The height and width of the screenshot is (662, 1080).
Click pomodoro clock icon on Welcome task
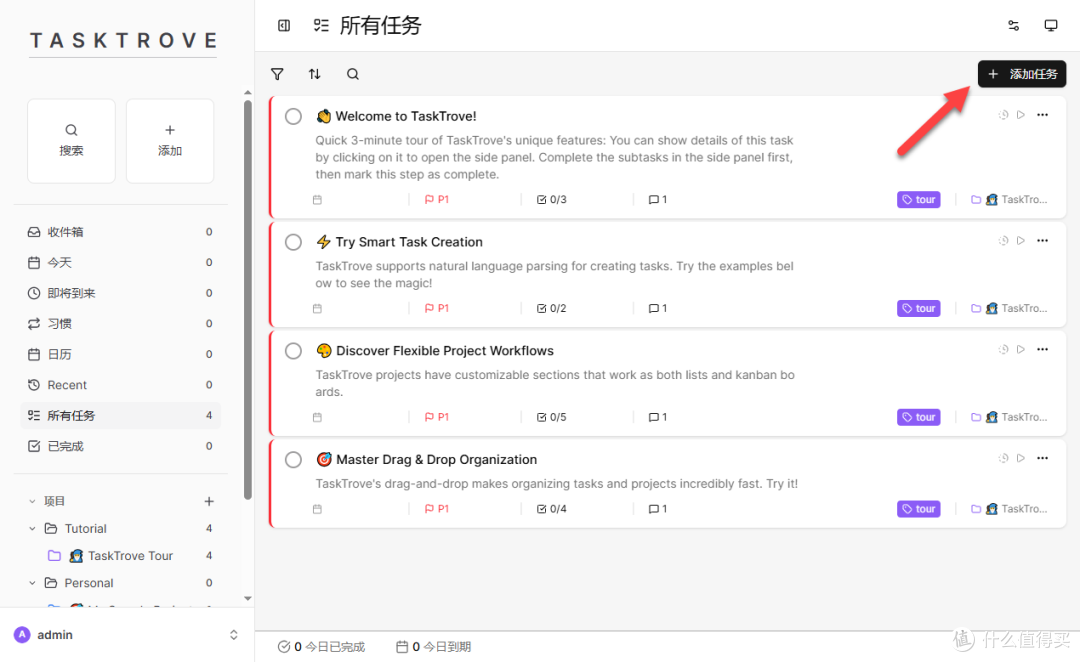pos(1003,115)
